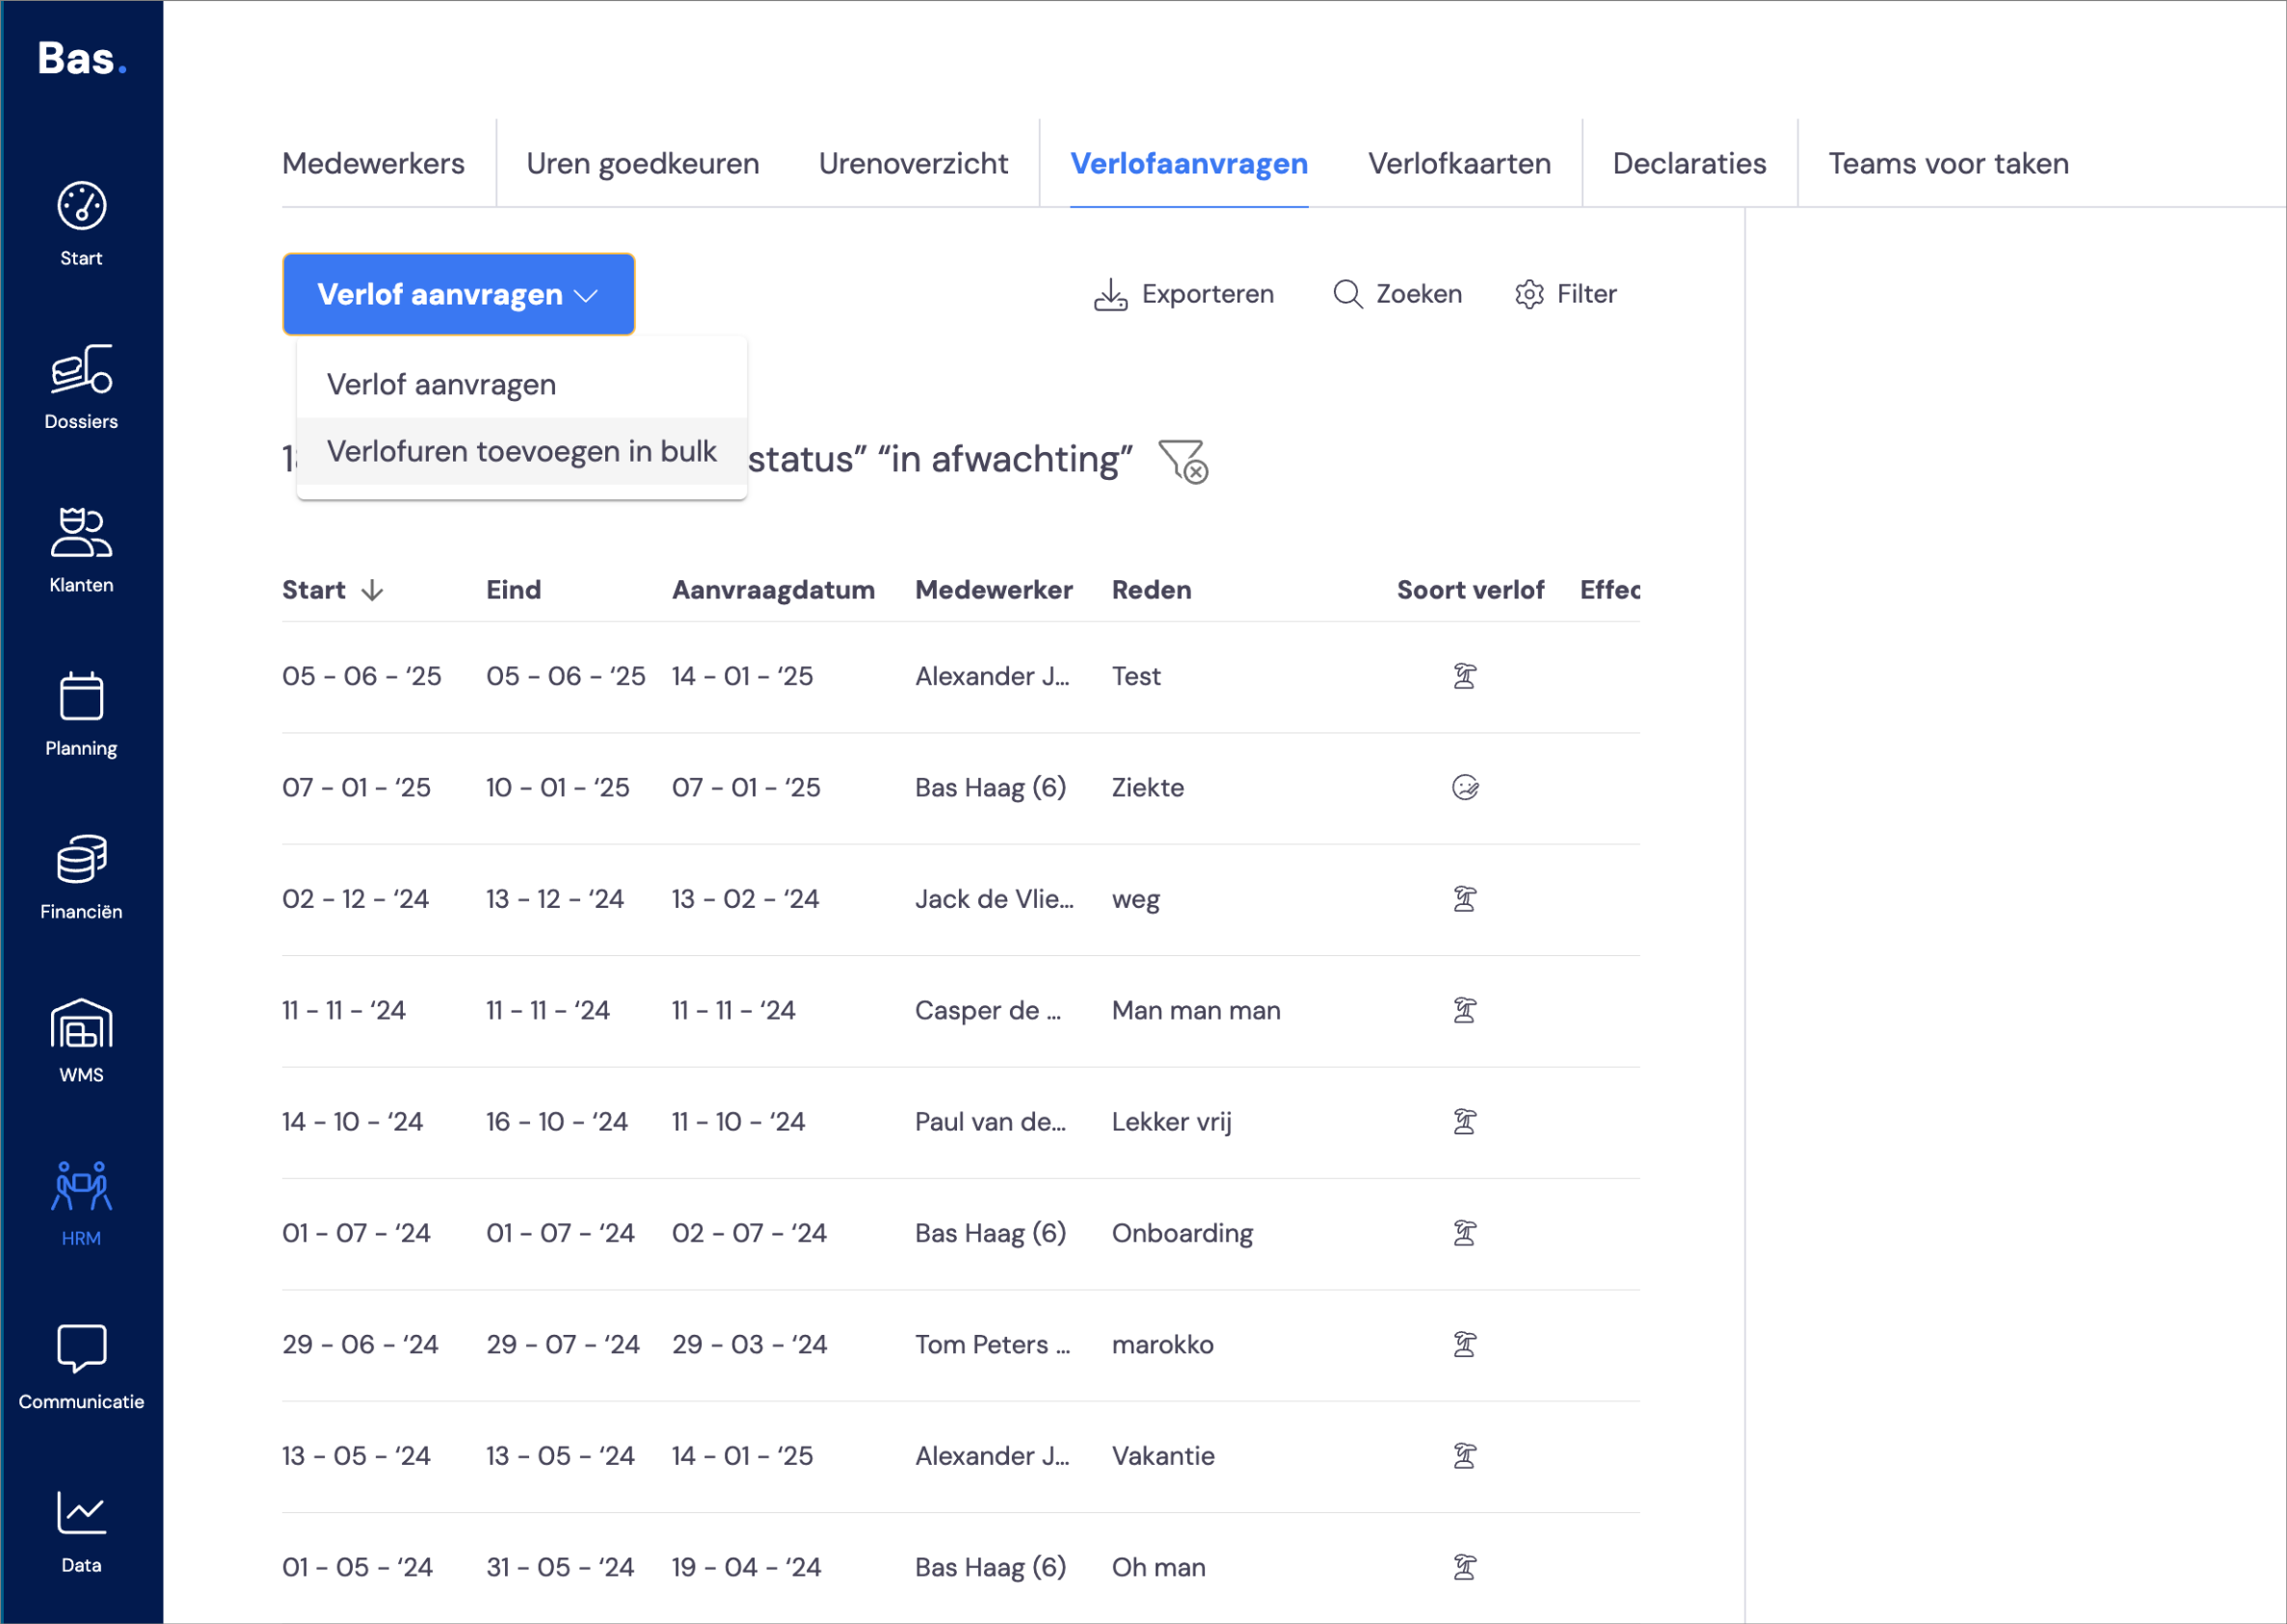This screenshot has width=2287, height=1624.
Task: Click the Exporteren button label
Action: 1207,294
